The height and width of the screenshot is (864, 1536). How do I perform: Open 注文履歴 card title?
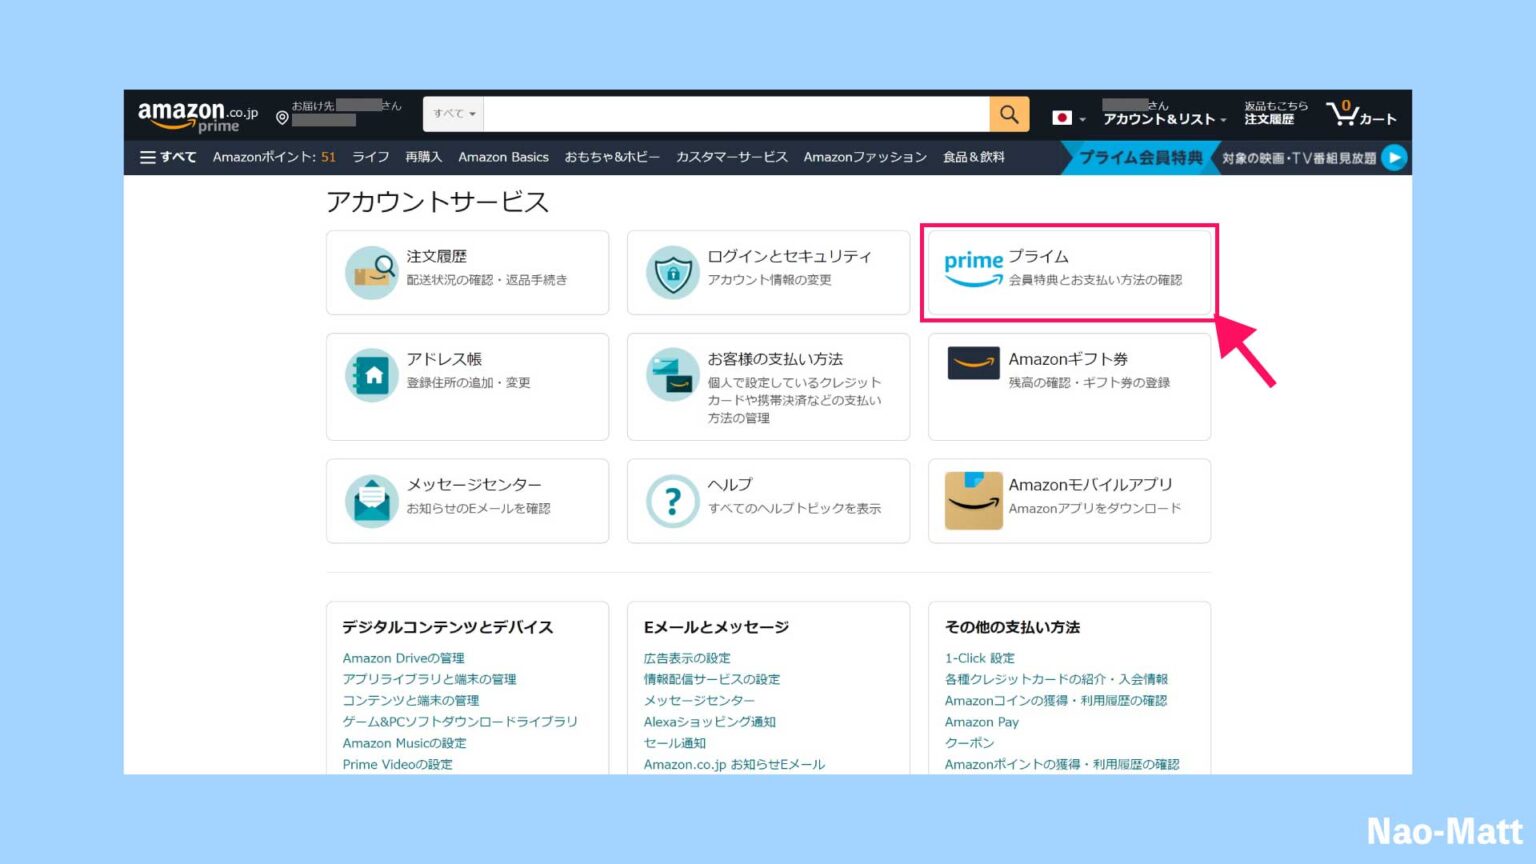pos(436,256)
